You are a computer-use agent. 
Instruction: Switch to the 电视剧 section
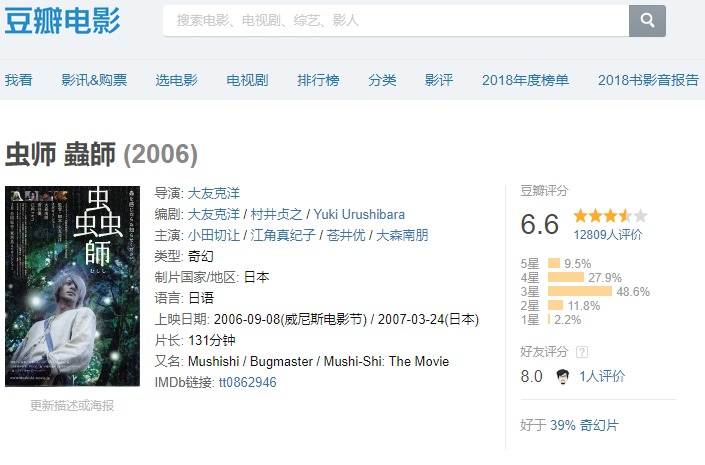(x=247, y=80)
